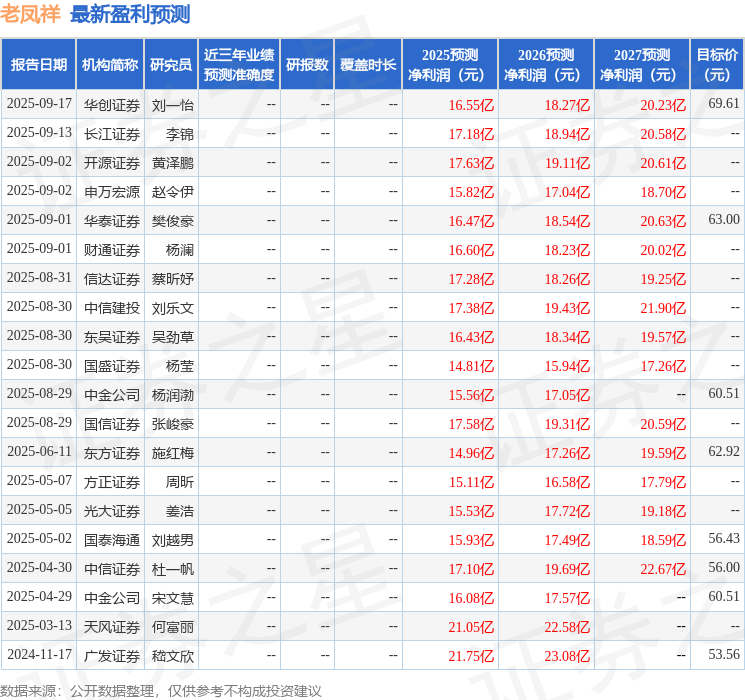Select 国盛证券 institution cell
This screenshot has height=700, width=745.
tap(112, 366)
